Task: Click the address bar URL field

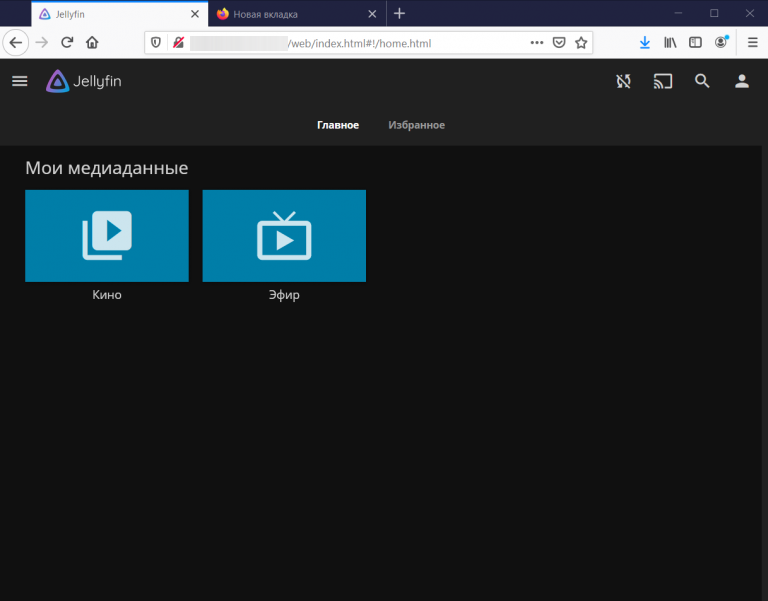Action: point(400,43)
